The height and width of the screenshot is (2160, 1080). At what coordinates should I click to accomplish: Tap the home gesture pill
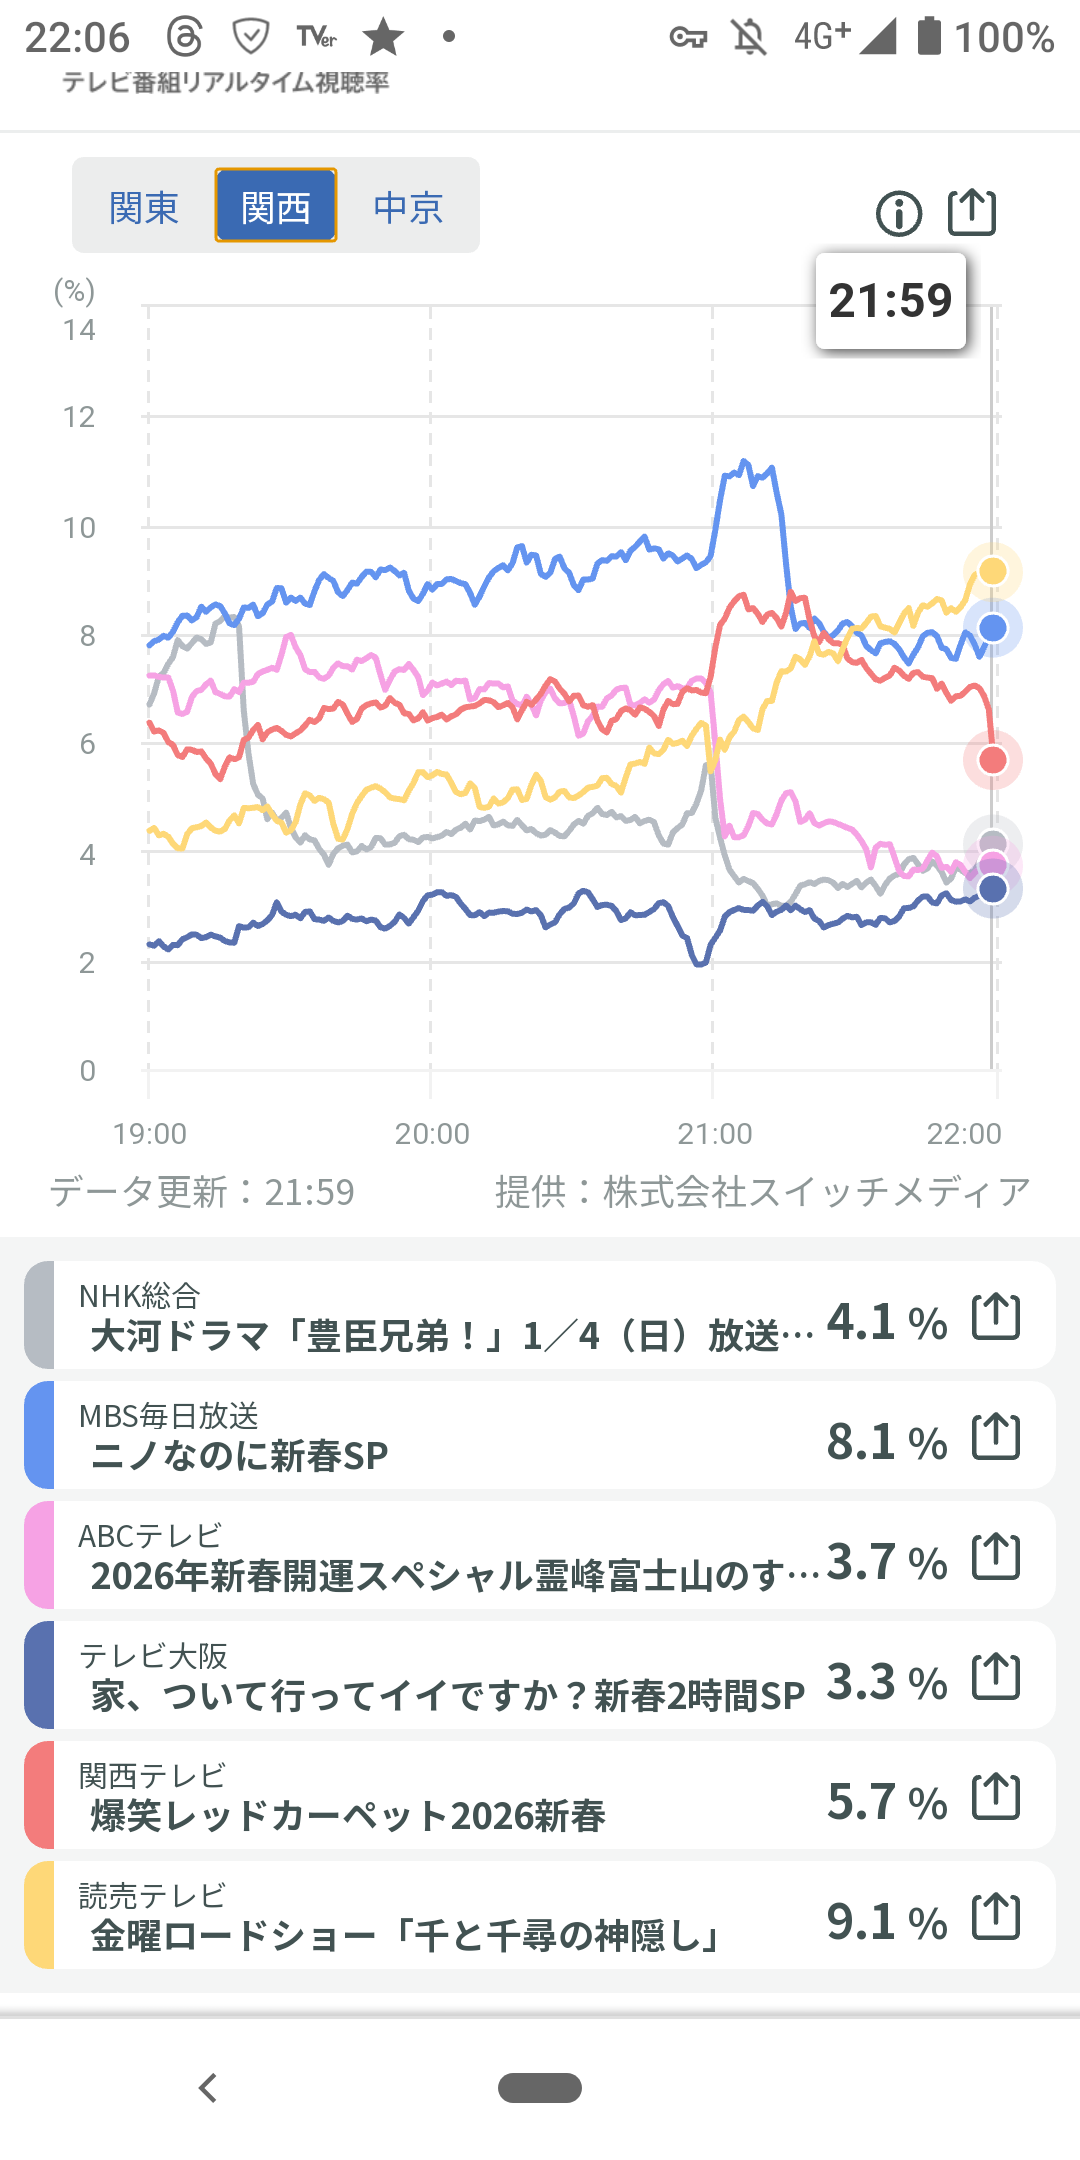point(540,2088)
